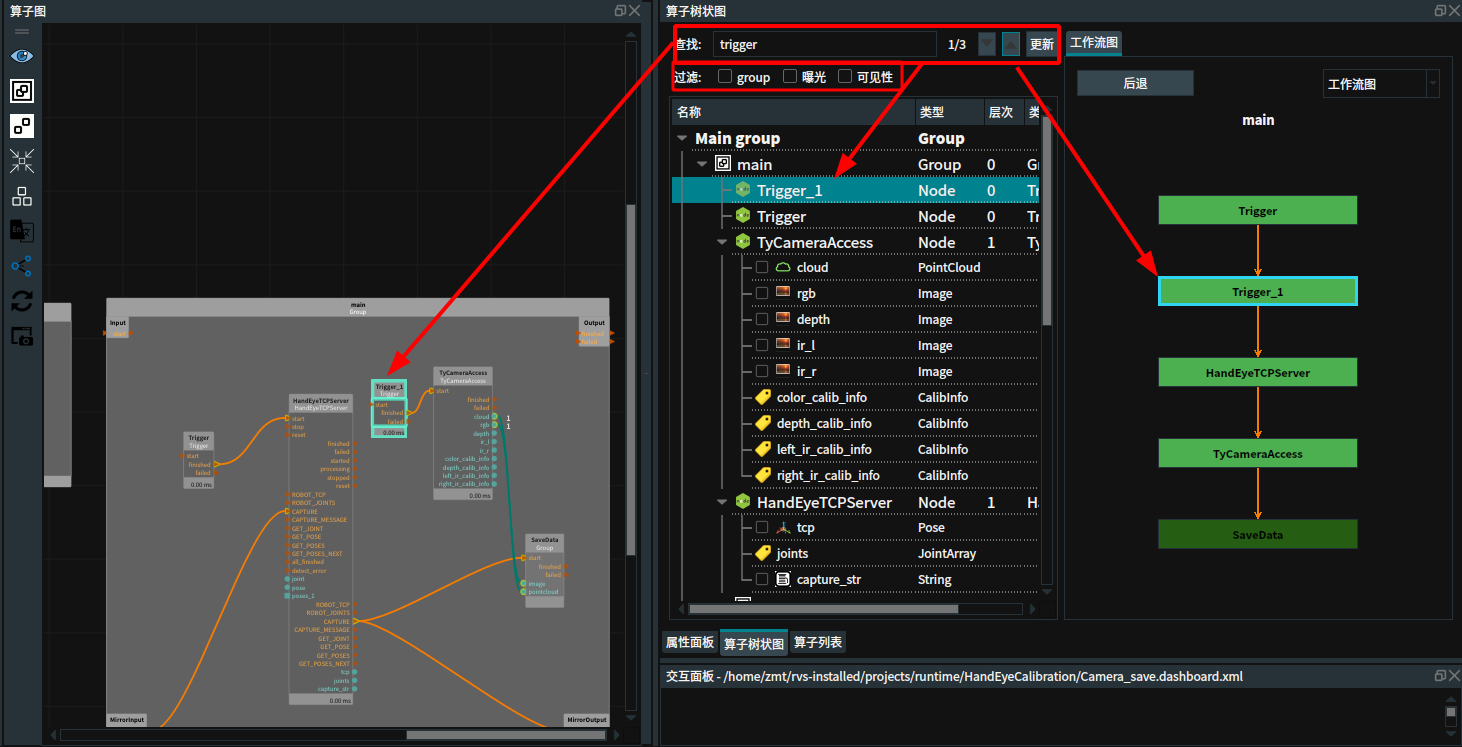Click float icon of 算子图 panel

coord(620,11)
